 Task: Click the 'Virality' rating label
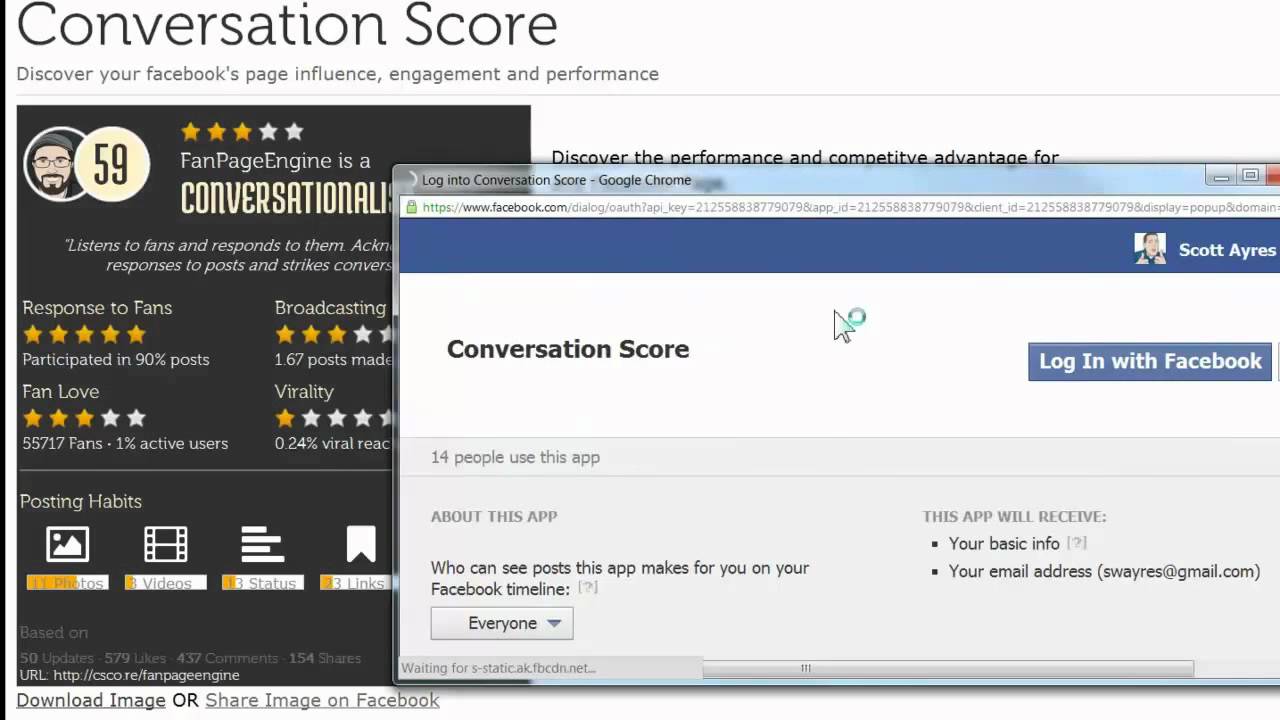pos(304,392)
